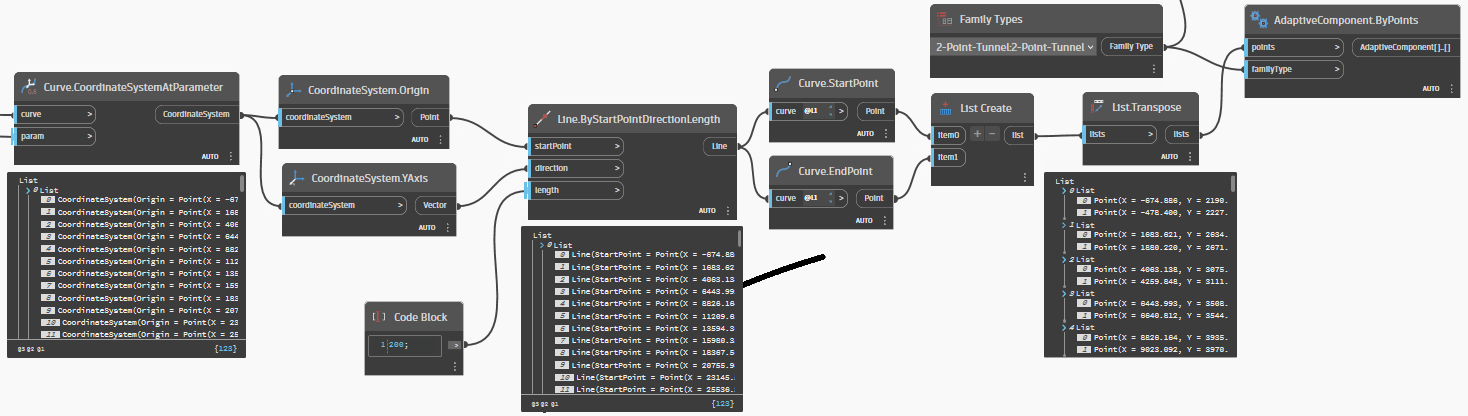This screenshot has width=1468, height=416.
Task: Expand the direction port chevron
Action: [x=616, y=168]
